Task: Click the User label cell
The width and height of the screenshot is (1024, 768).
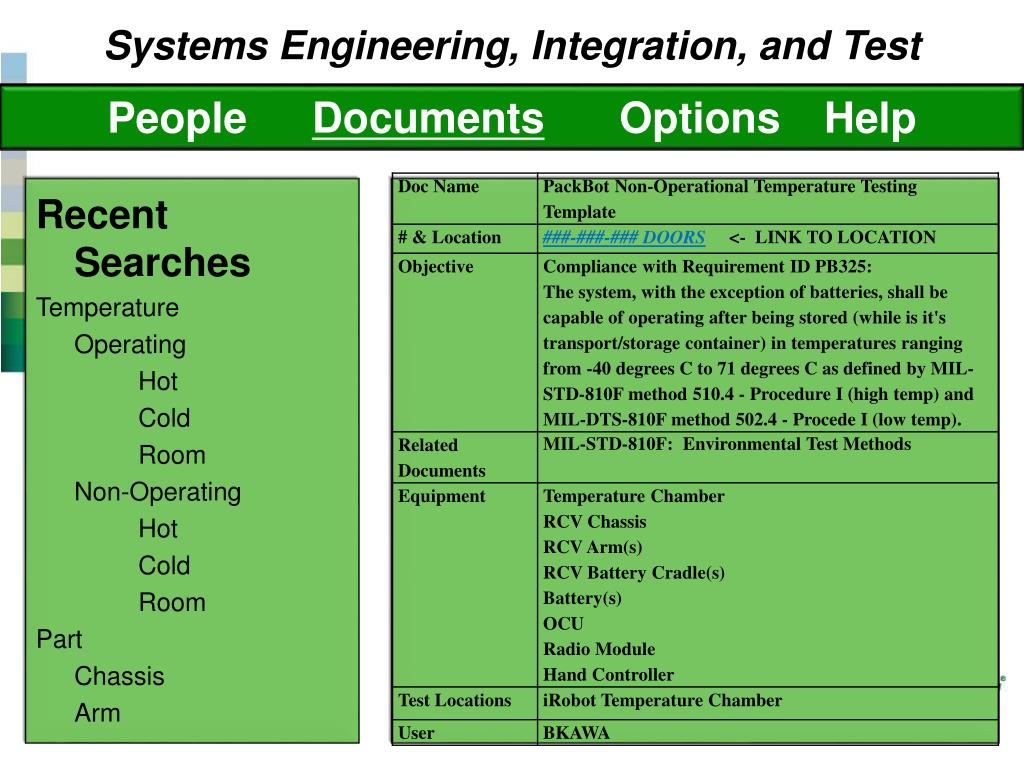Action: point(464,732)
